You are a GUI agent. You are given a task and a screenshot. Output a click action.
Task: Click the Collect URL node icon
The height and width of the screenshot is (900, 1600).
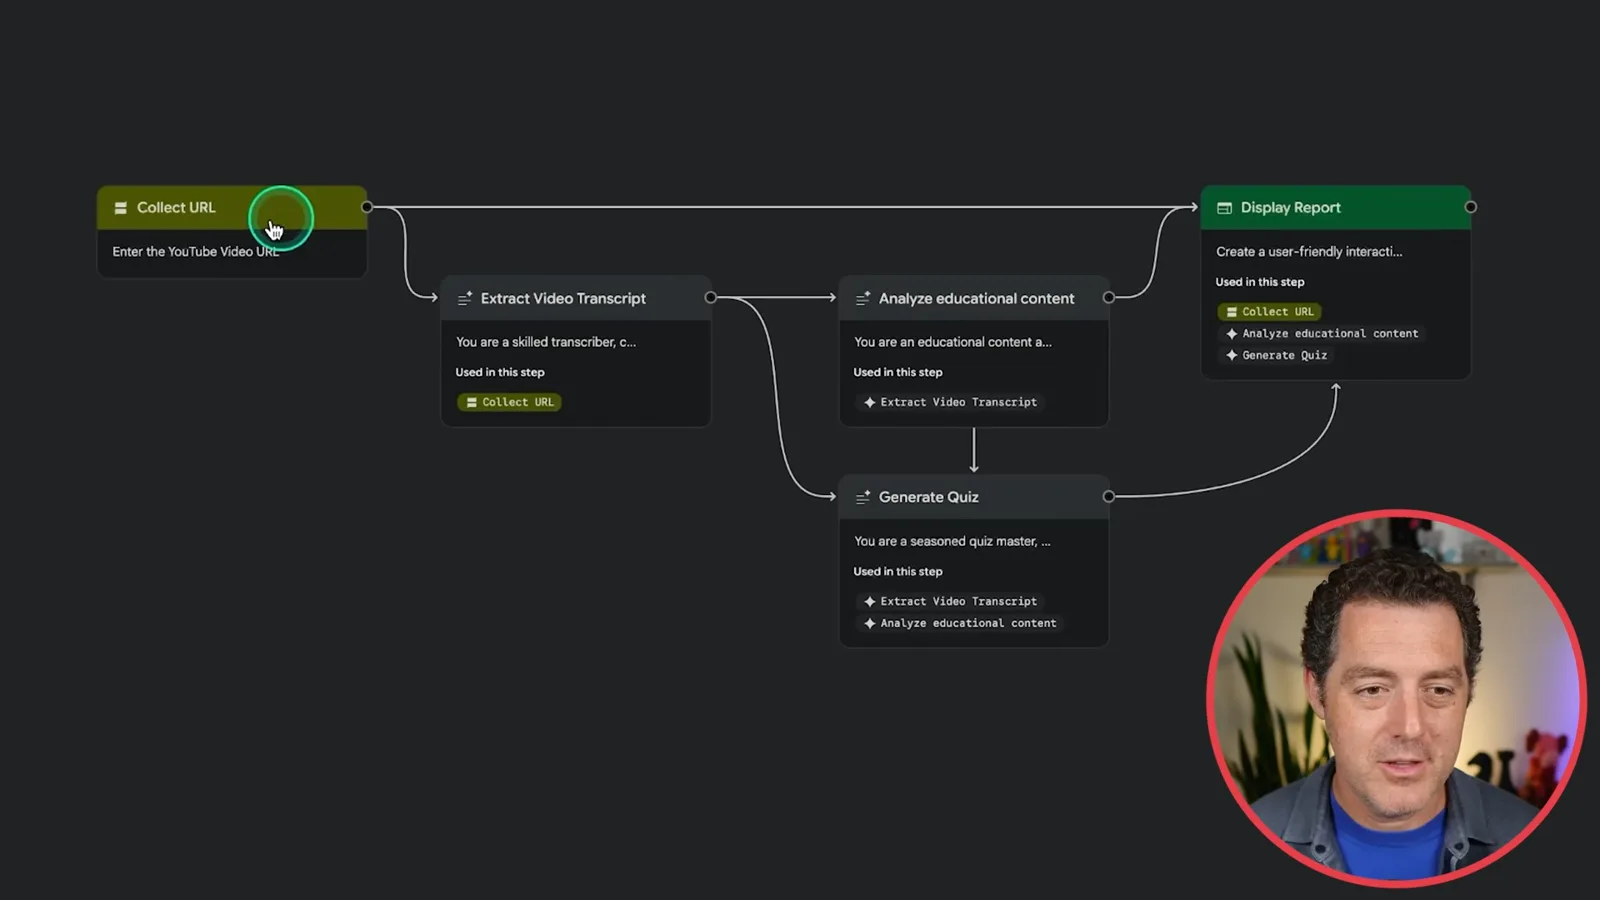click(x=120, y=208)
